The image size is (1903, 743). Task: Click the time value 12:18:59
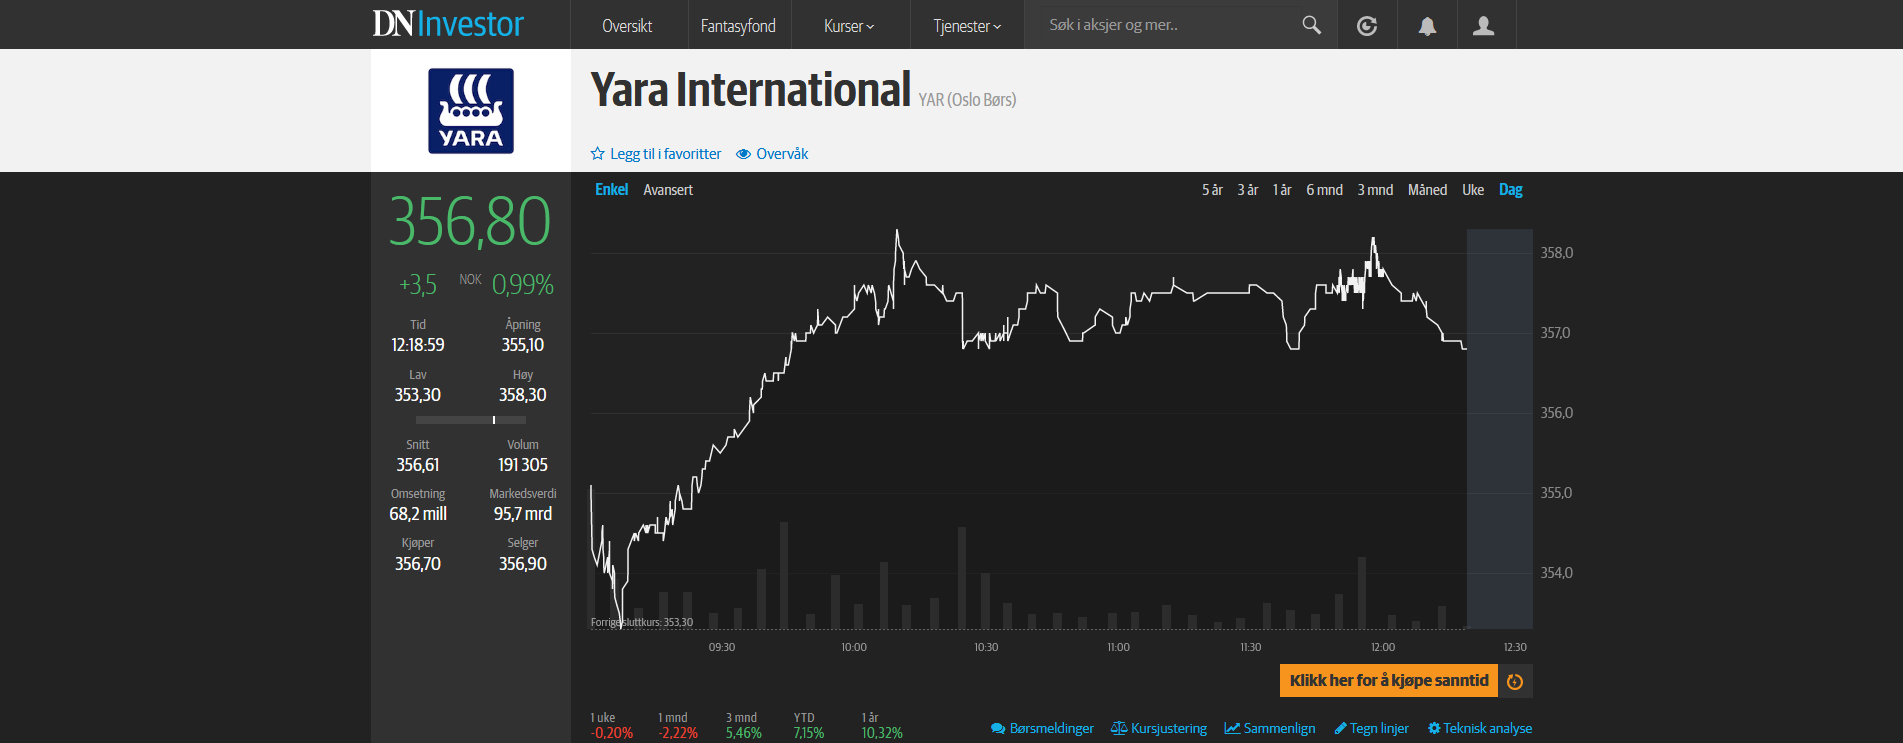tap(418, 345)
